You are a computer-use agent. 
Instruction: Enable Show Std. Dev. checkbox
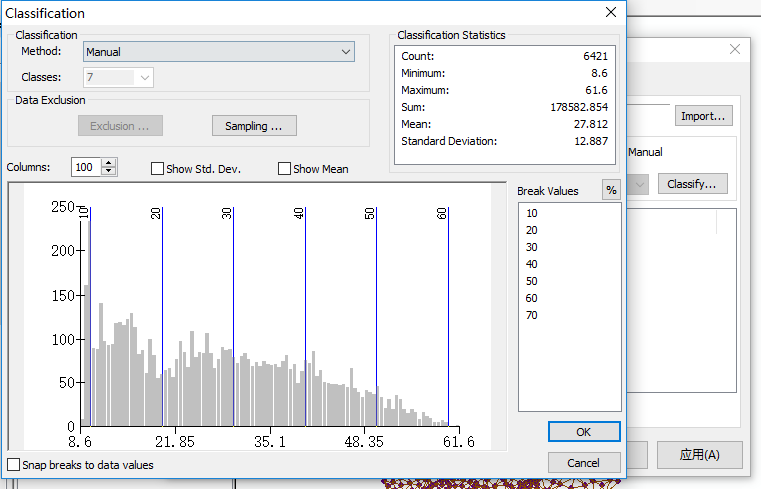click(x=157, y=169)
